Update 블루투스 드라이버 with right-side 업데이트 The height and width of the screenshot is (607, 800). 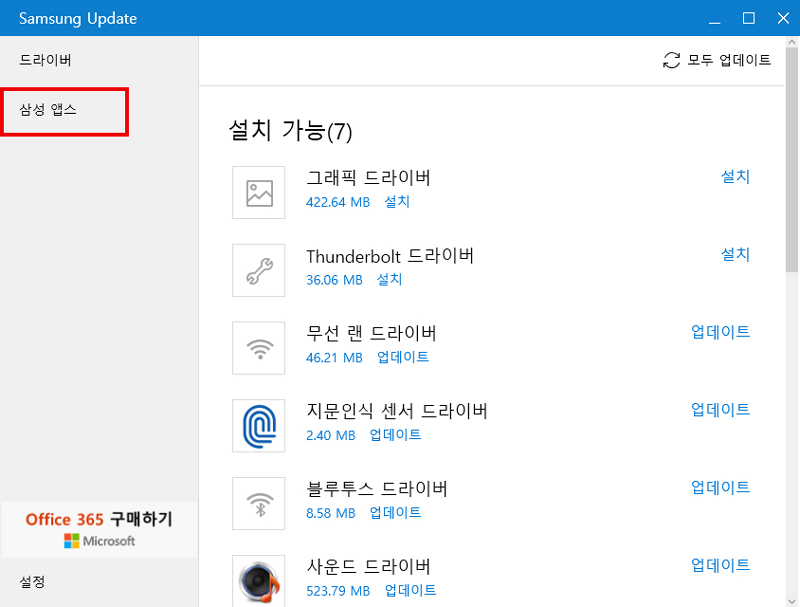(x=720, y=488)
